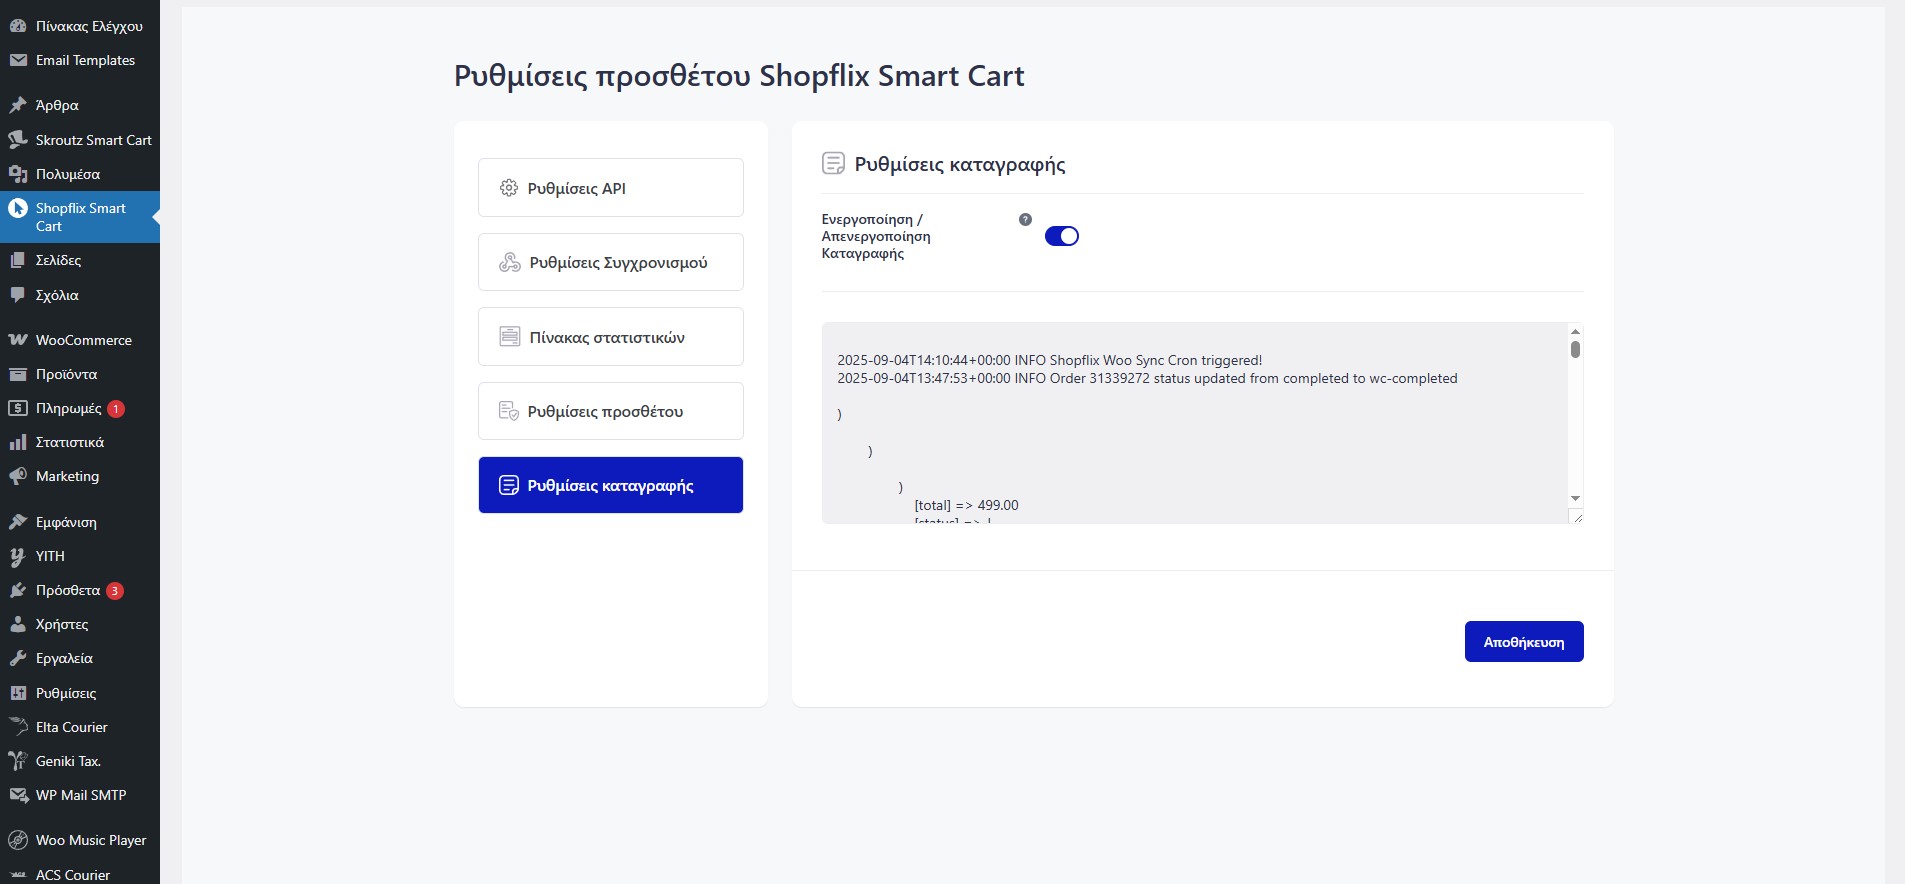Open the Πληρωμές payments menu item
The width and height of the screenshot is (1905, 884).
pos(68,408)
